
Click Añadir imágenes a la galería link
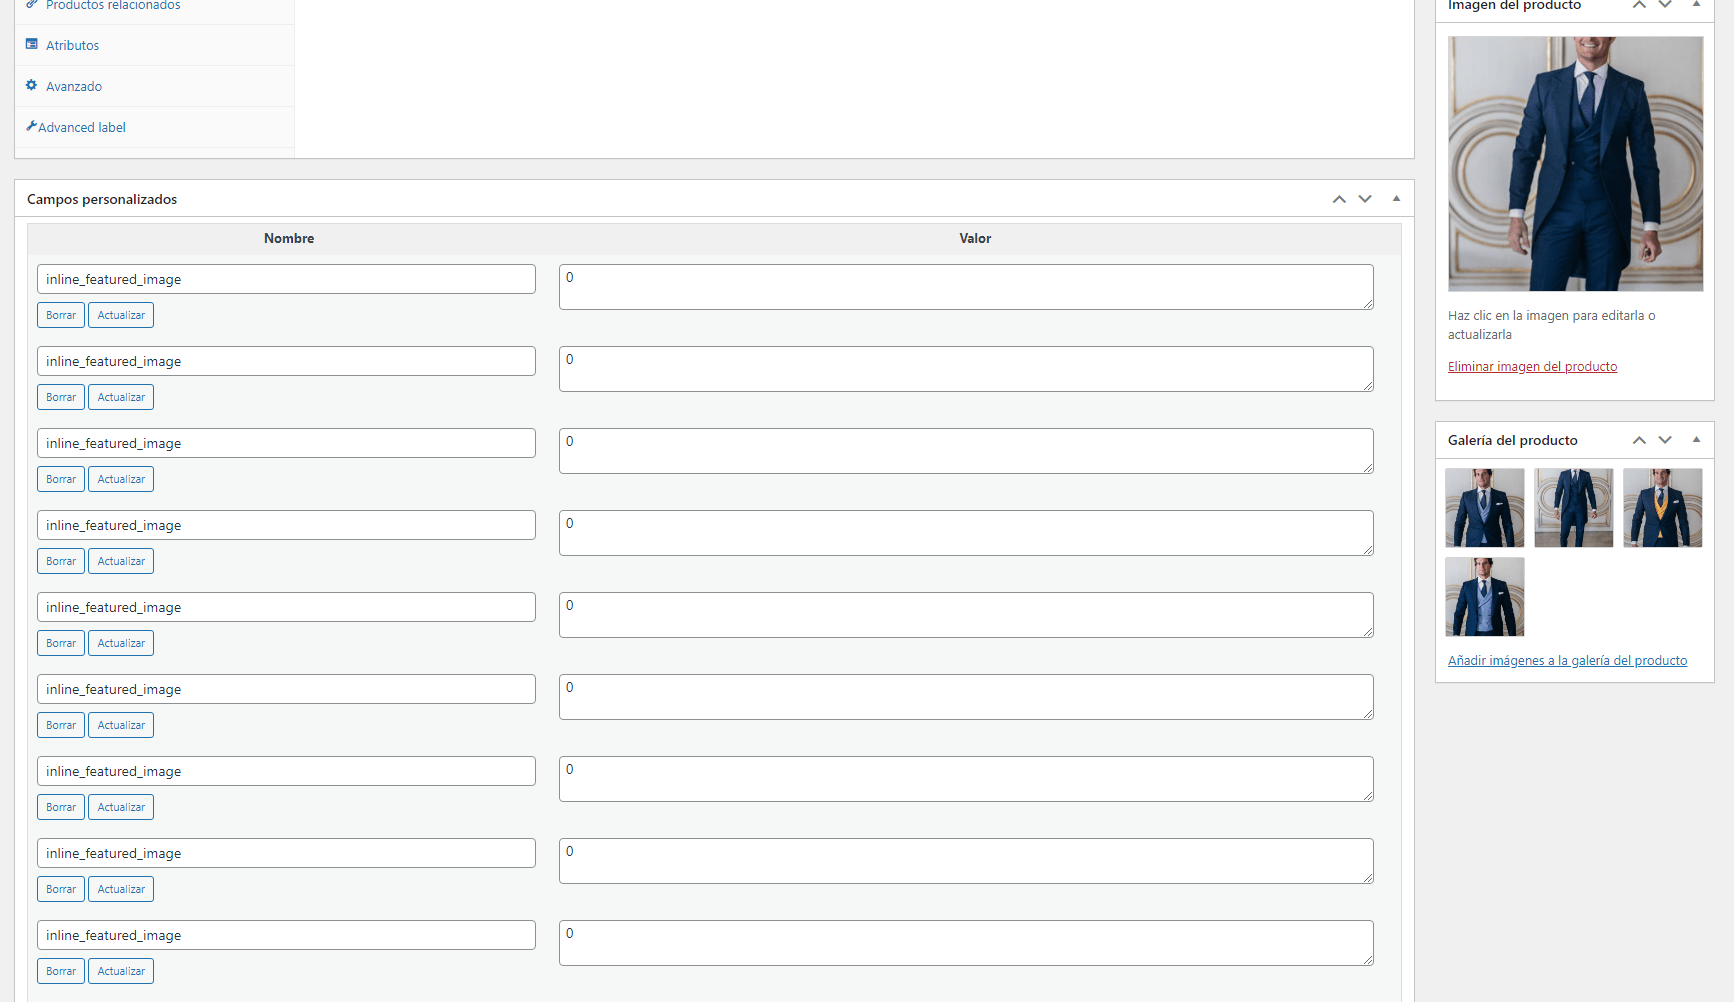point(1567,660)
